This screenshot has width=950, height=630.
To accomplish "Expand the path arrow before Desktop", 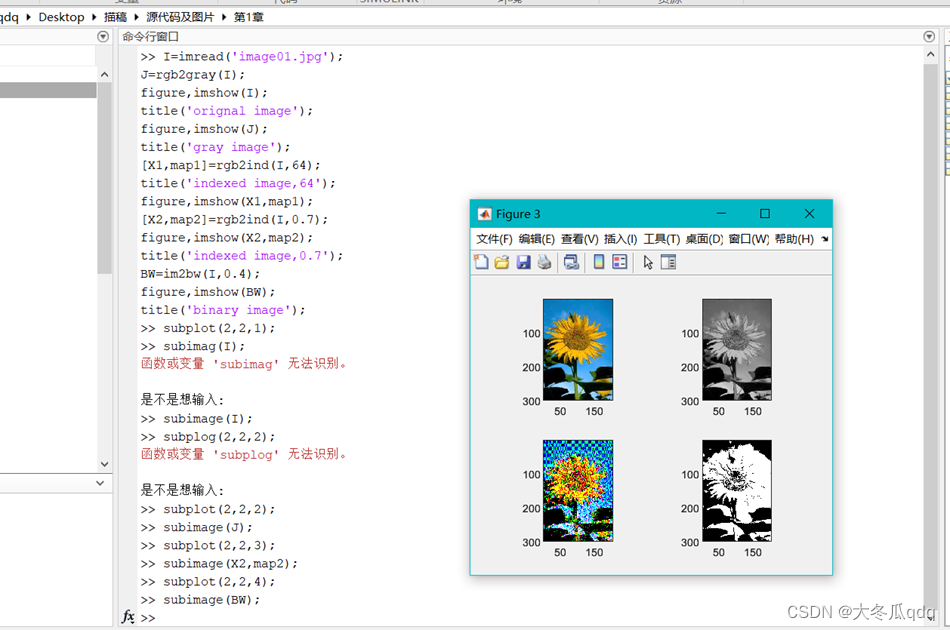I will tap(28, 17).
